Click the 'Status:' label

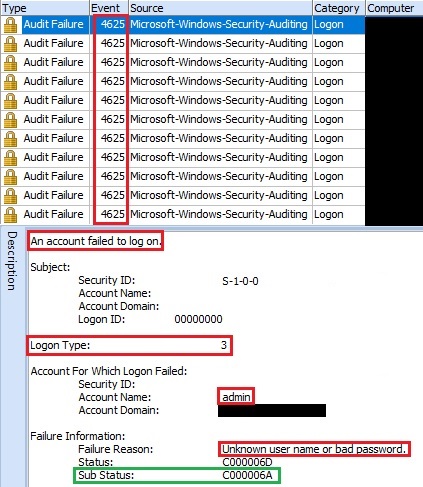pos(95,462)
